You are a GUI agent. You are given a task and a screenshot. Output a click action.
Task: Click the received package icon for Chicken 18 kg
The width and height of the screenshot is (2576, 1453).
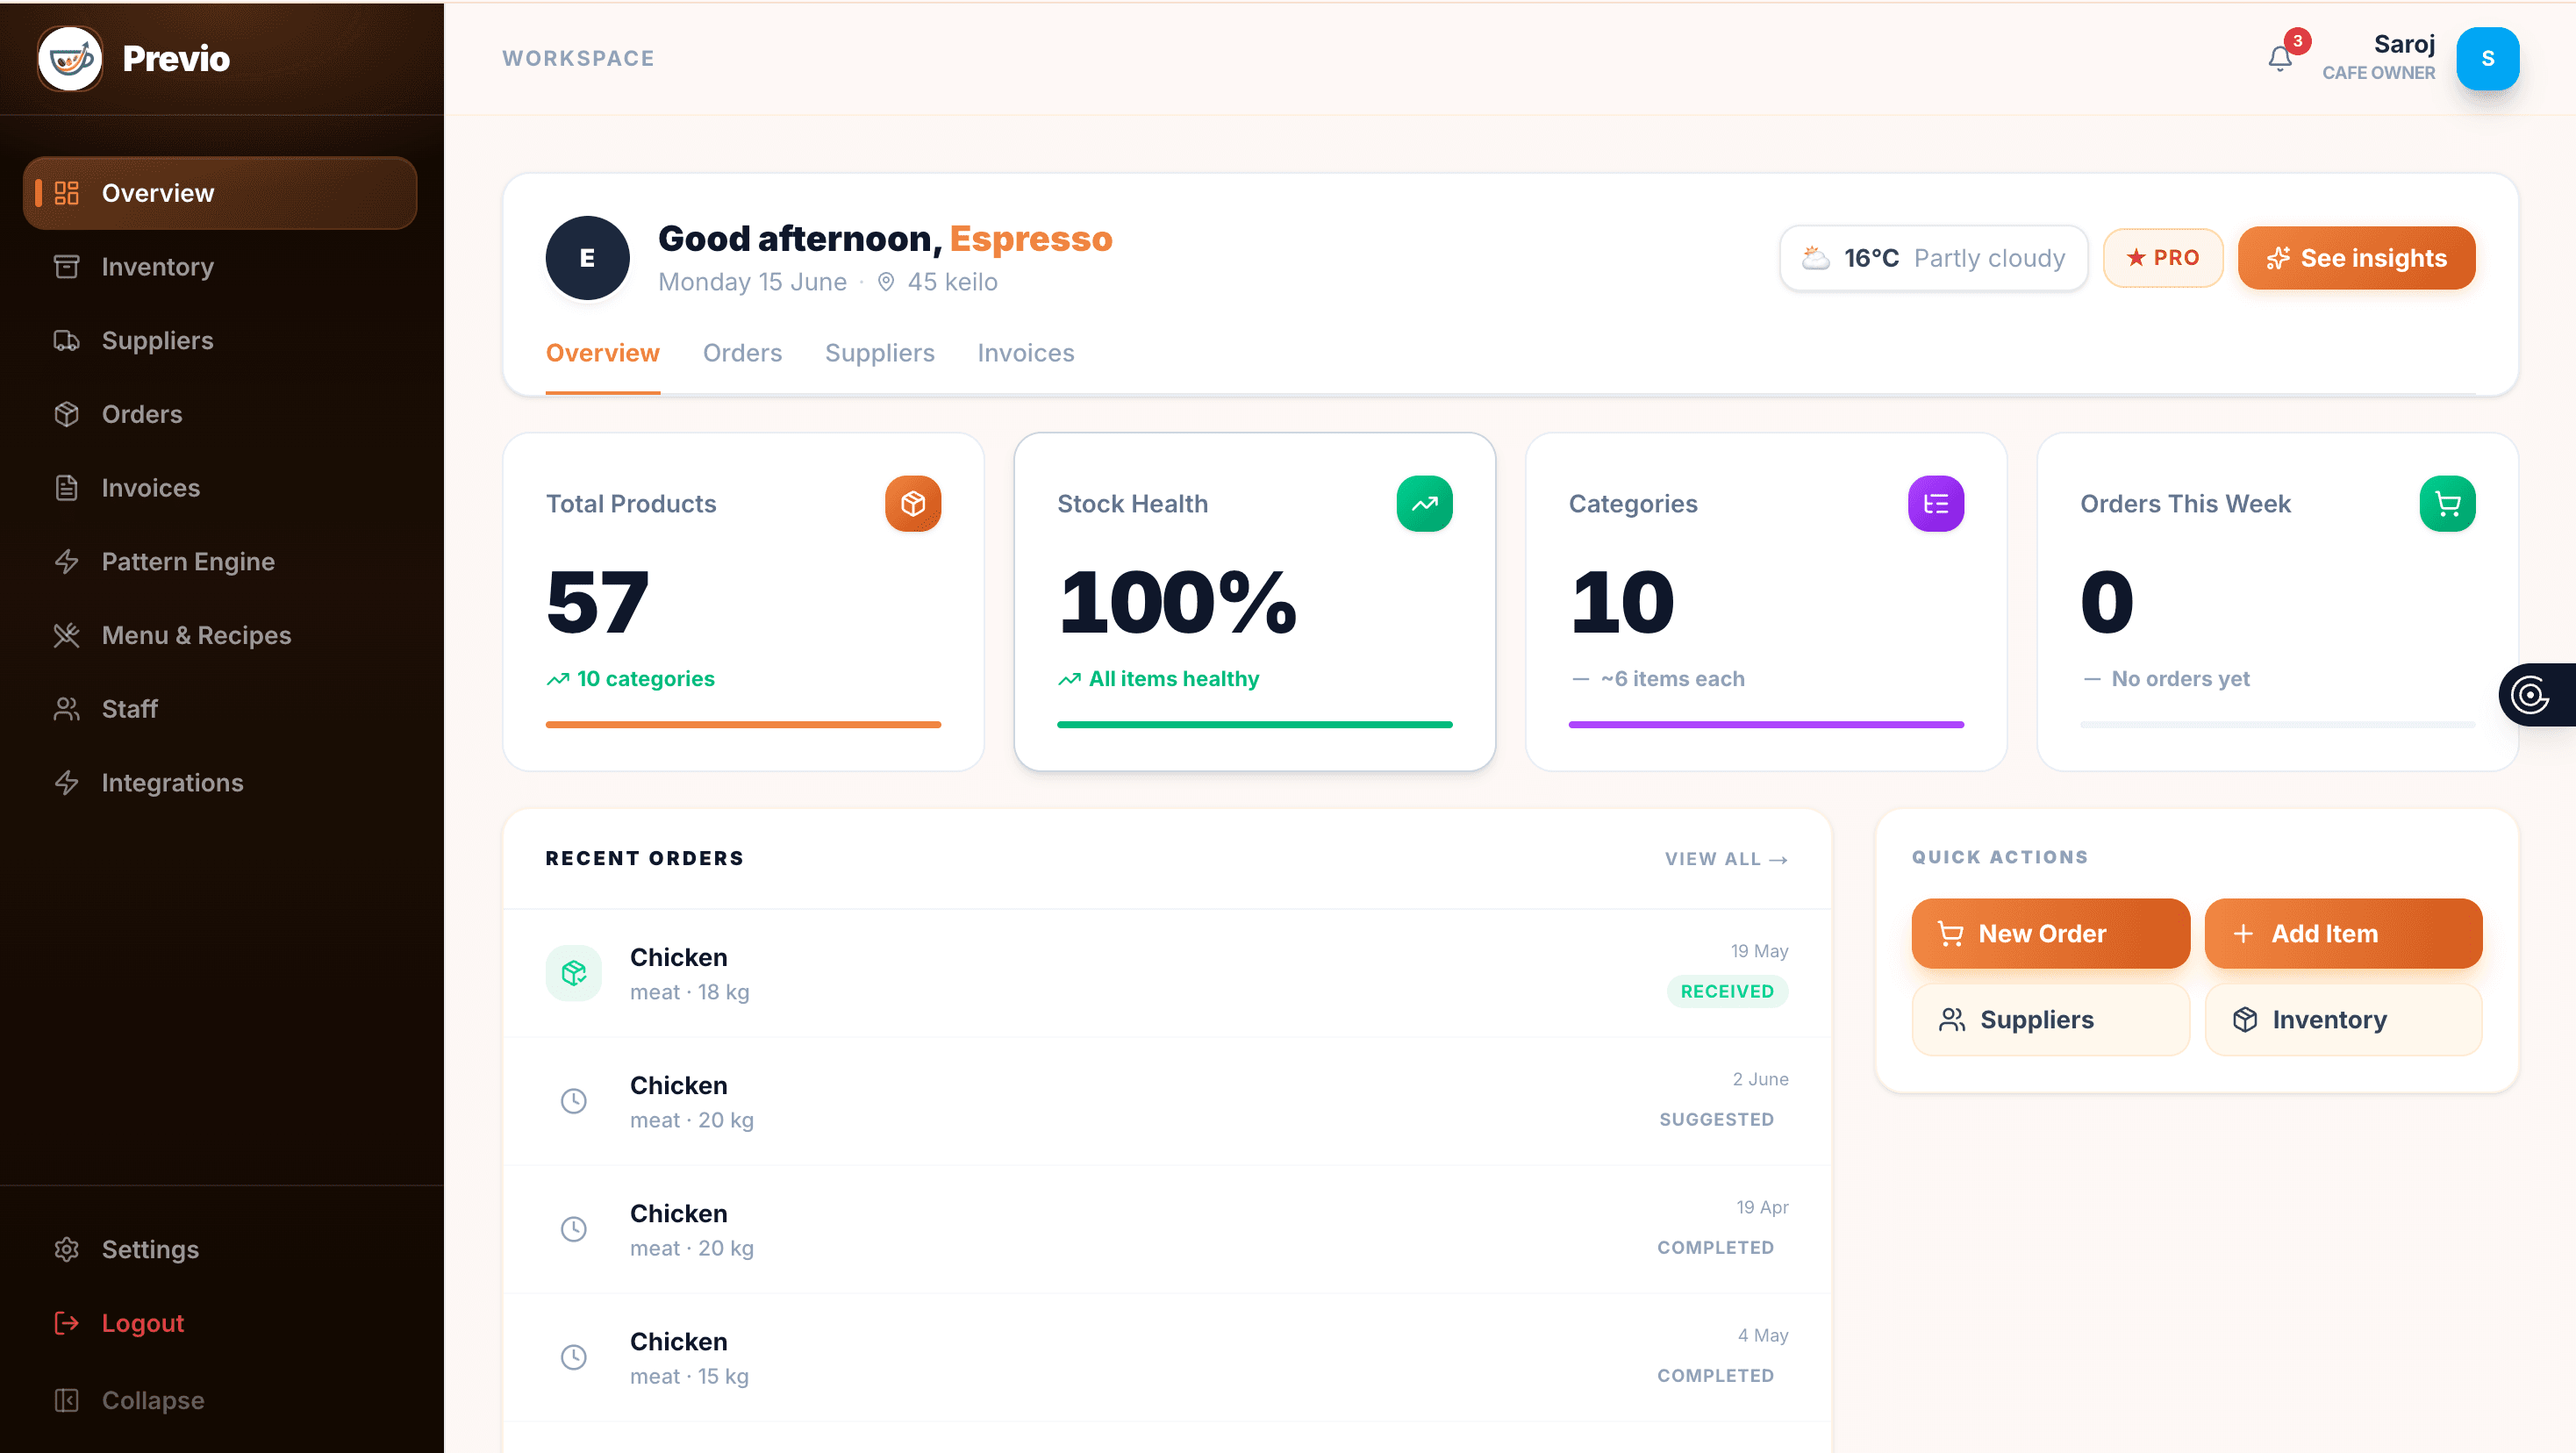[x=574, y=973]
